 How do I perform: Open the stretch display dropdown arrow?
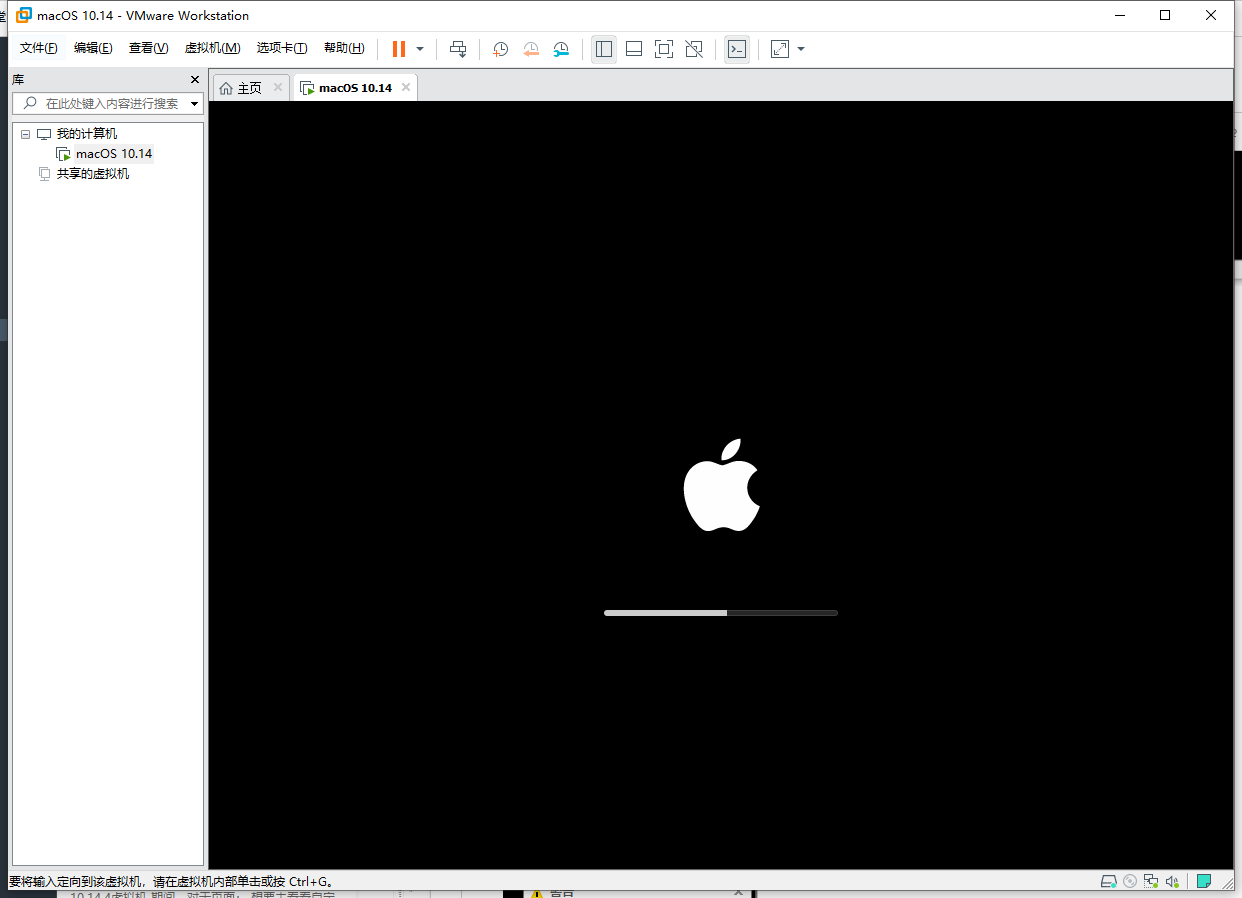801,49
